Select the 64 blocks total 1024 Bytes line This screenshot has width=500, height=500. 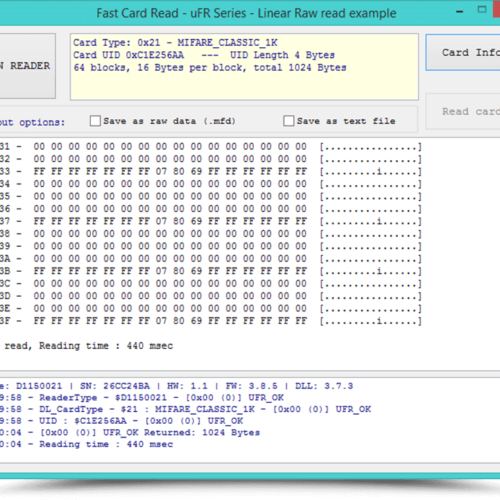tap(210, 67)
